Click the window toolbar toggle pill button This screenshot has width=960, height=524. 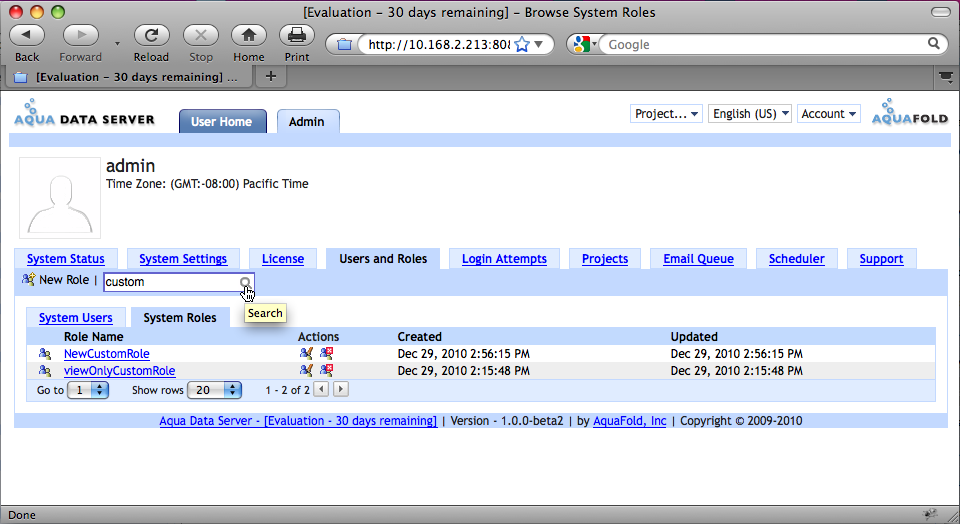940,12
